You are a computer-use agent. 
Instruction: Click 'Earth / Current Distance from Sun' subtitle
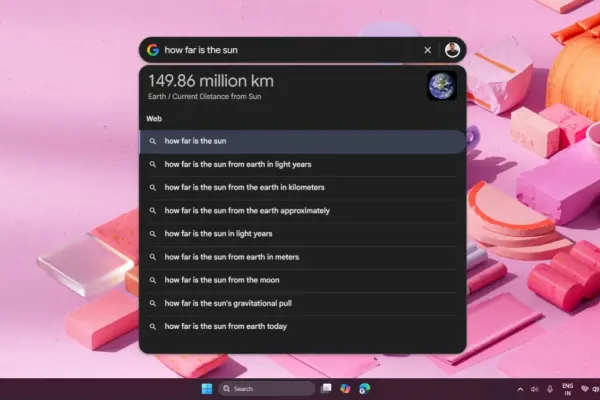pos(205,96)
